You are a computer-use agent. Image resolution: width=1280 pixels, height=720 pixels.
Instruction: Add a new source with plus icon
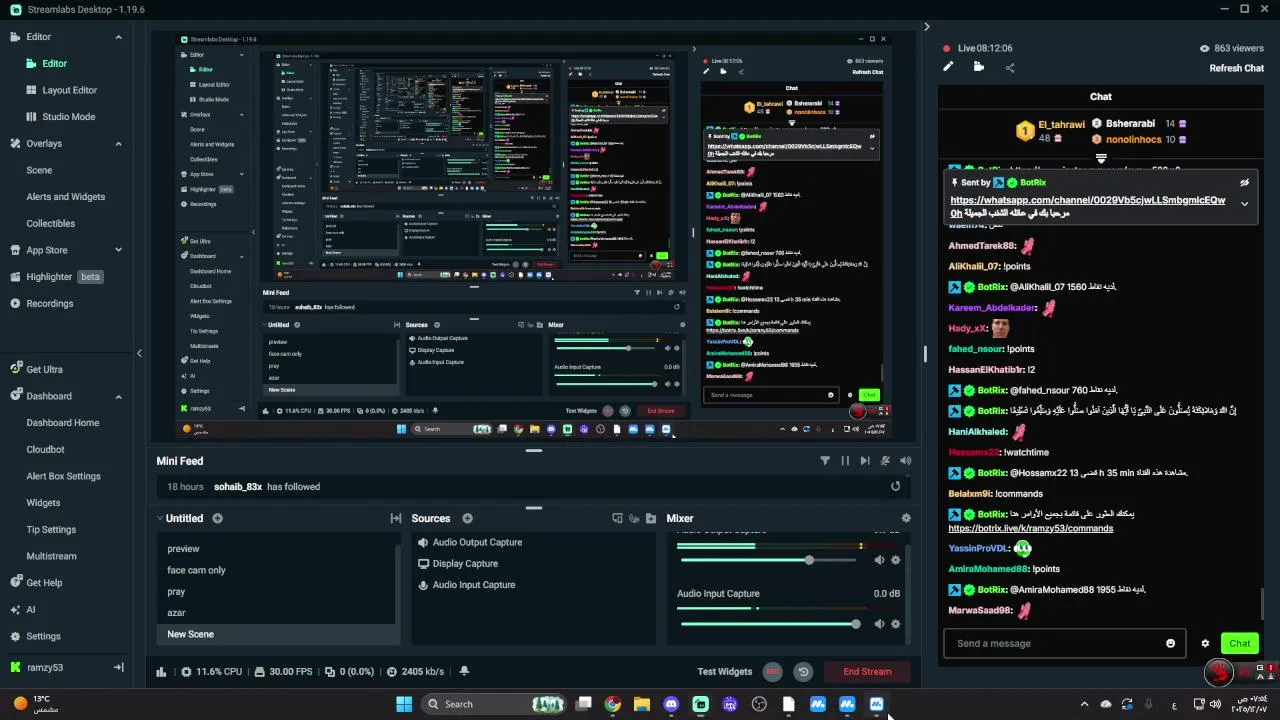(467, 519)
